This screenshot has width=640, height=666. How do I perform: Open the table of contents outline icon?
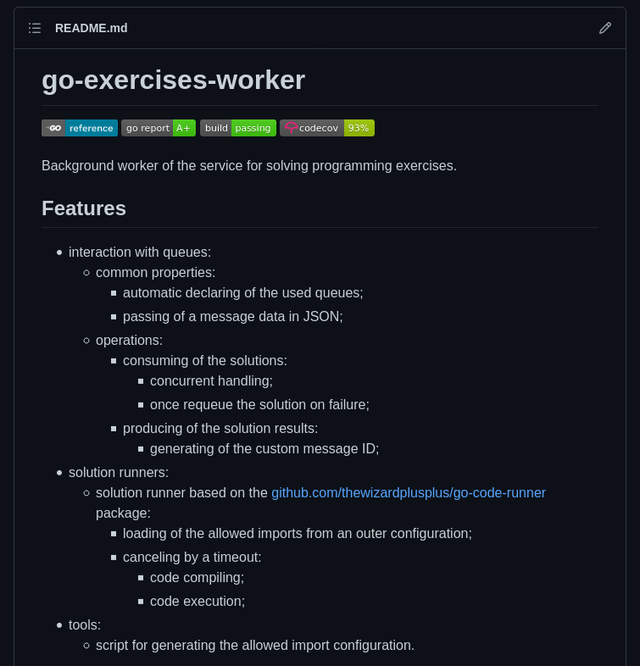(35, 28)
